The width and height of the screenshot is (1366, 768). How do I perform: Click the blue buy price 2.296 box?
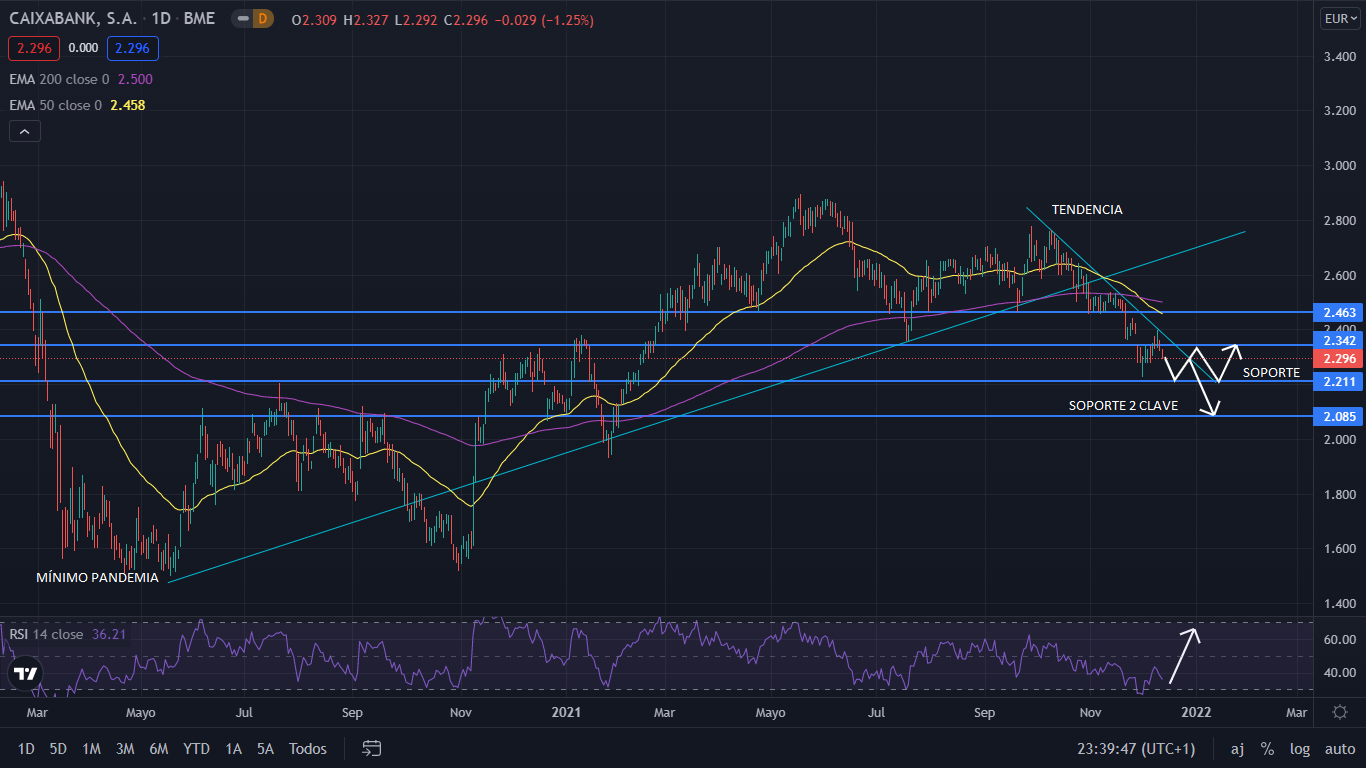click(x=134, y=48)
